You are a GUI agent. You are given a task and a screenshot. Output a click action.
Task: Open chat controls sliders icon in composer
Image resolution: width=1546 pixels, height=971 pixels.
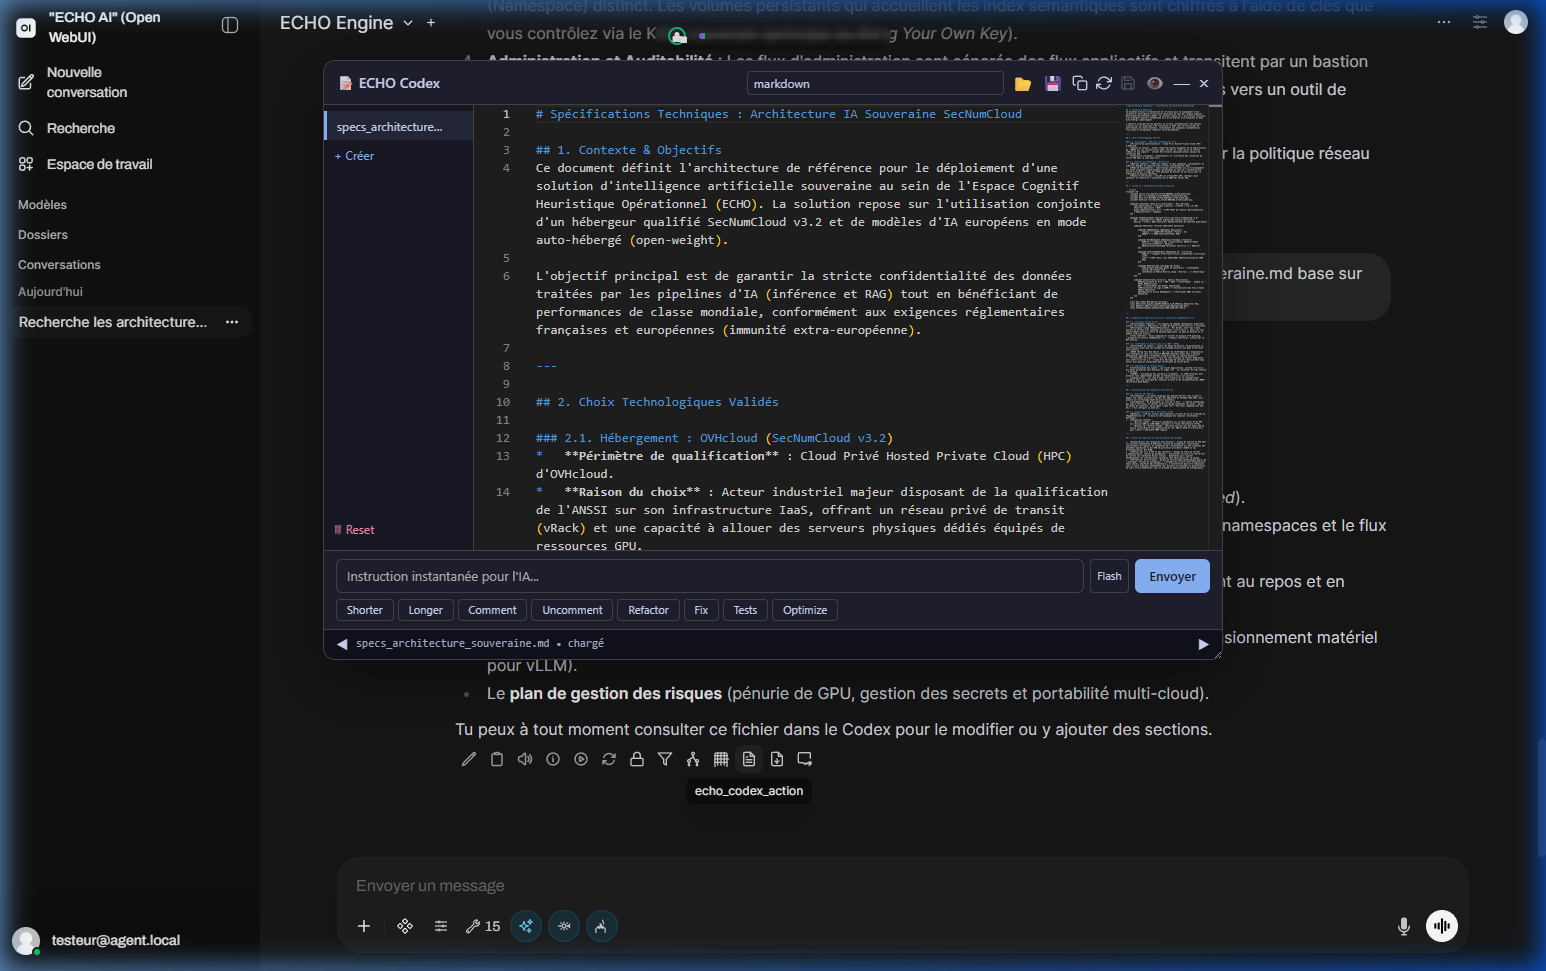point(441,926)
